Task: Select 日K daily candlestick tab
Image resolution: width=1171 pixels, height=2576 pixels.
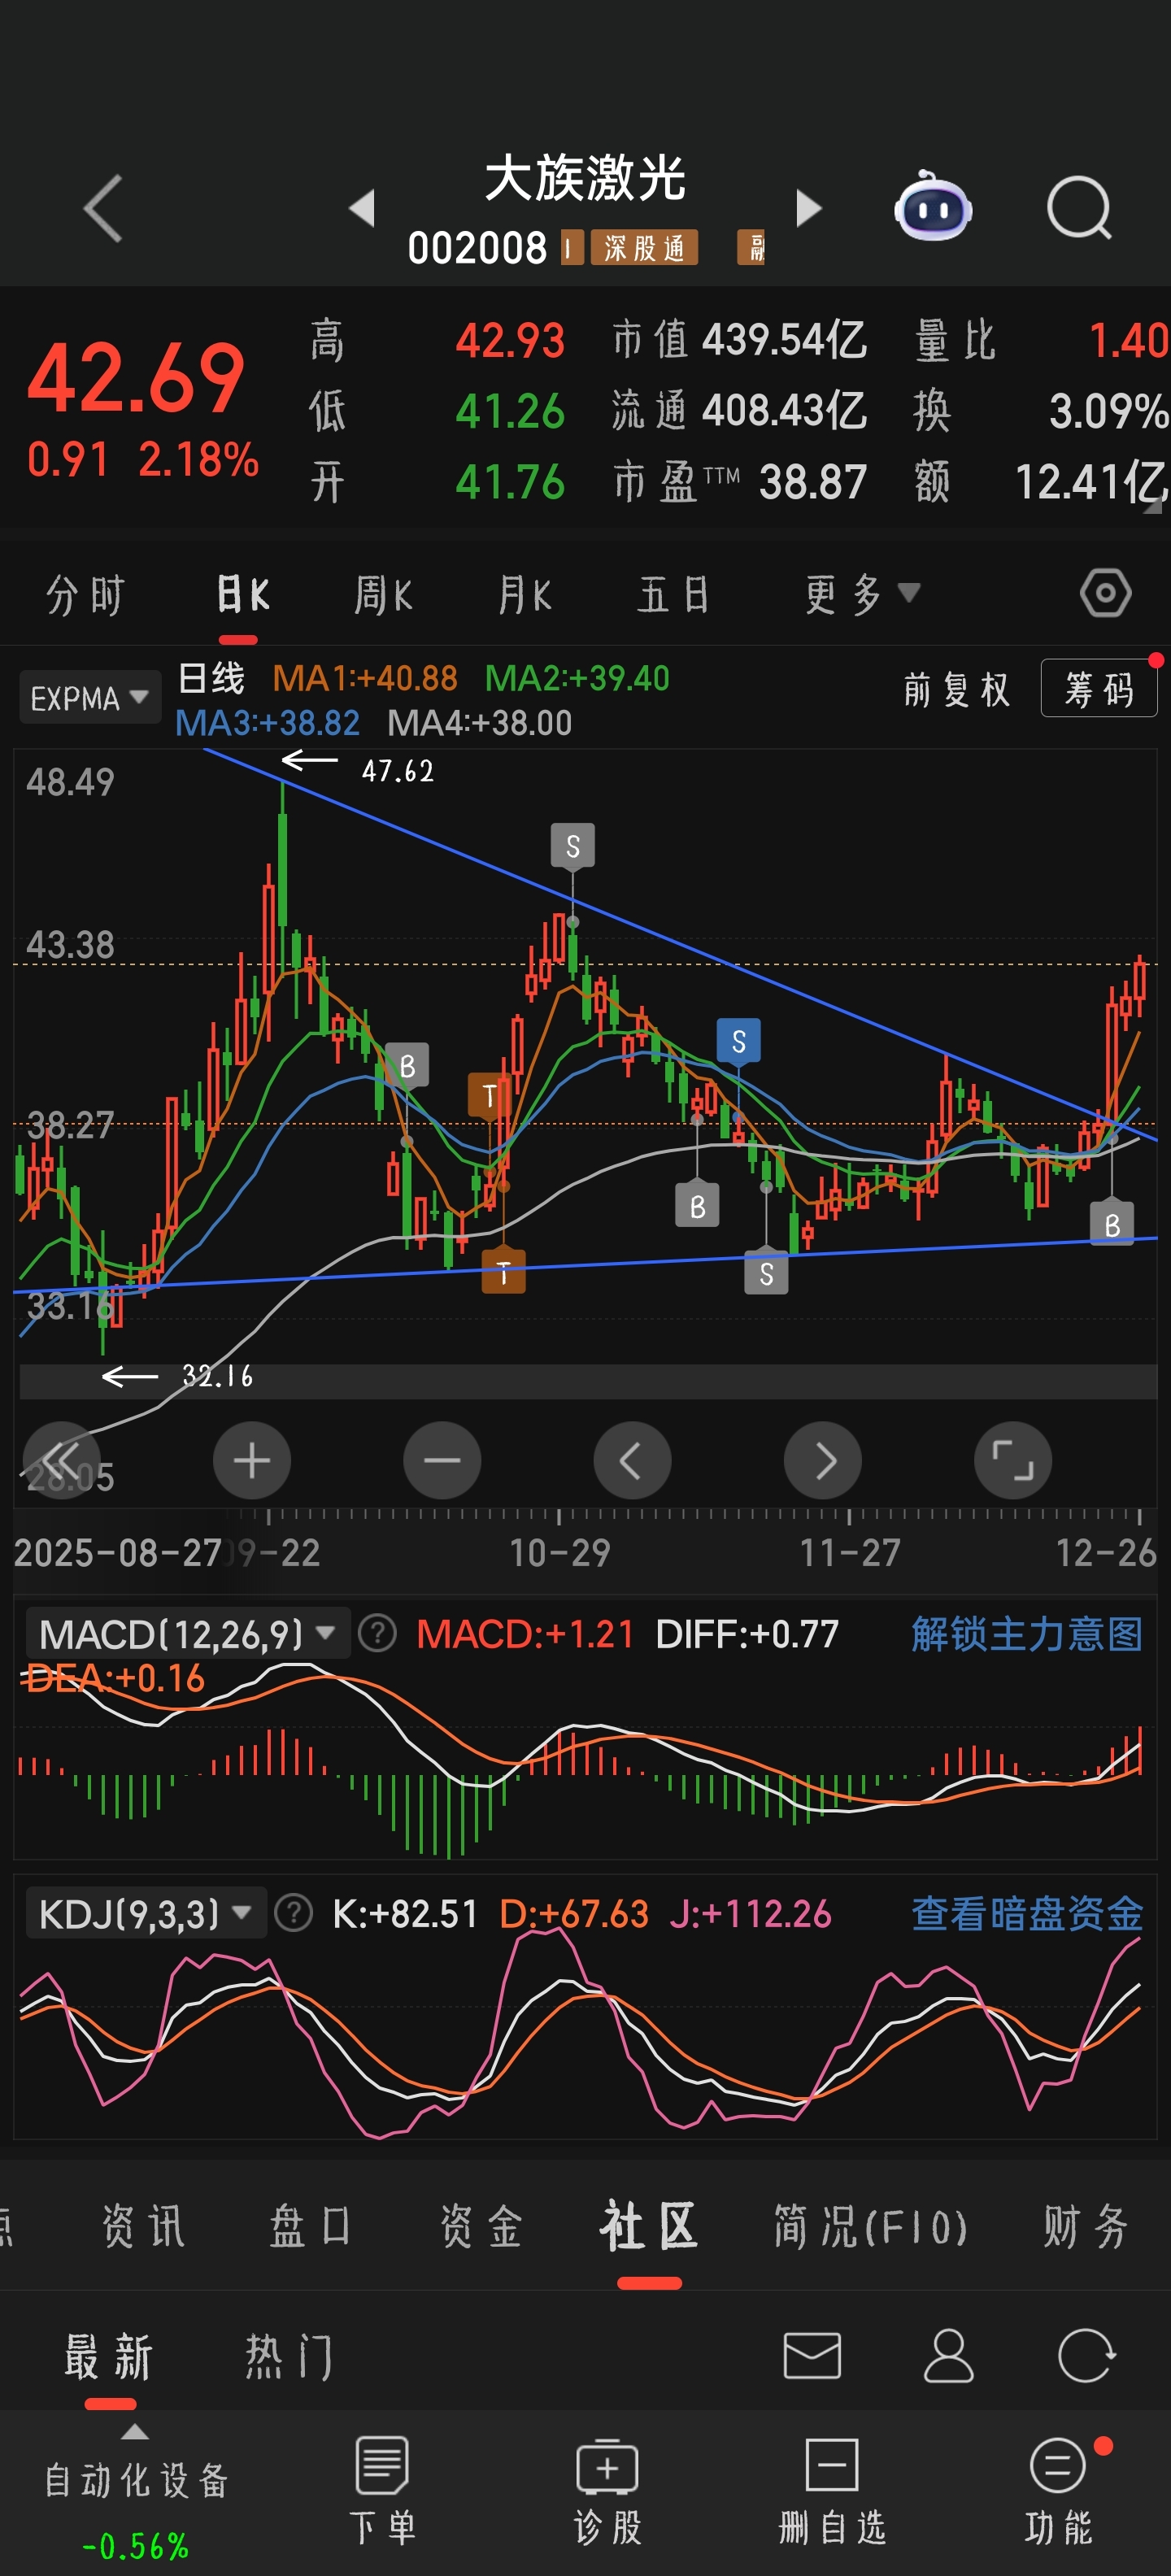Action: tap(243, 595)
